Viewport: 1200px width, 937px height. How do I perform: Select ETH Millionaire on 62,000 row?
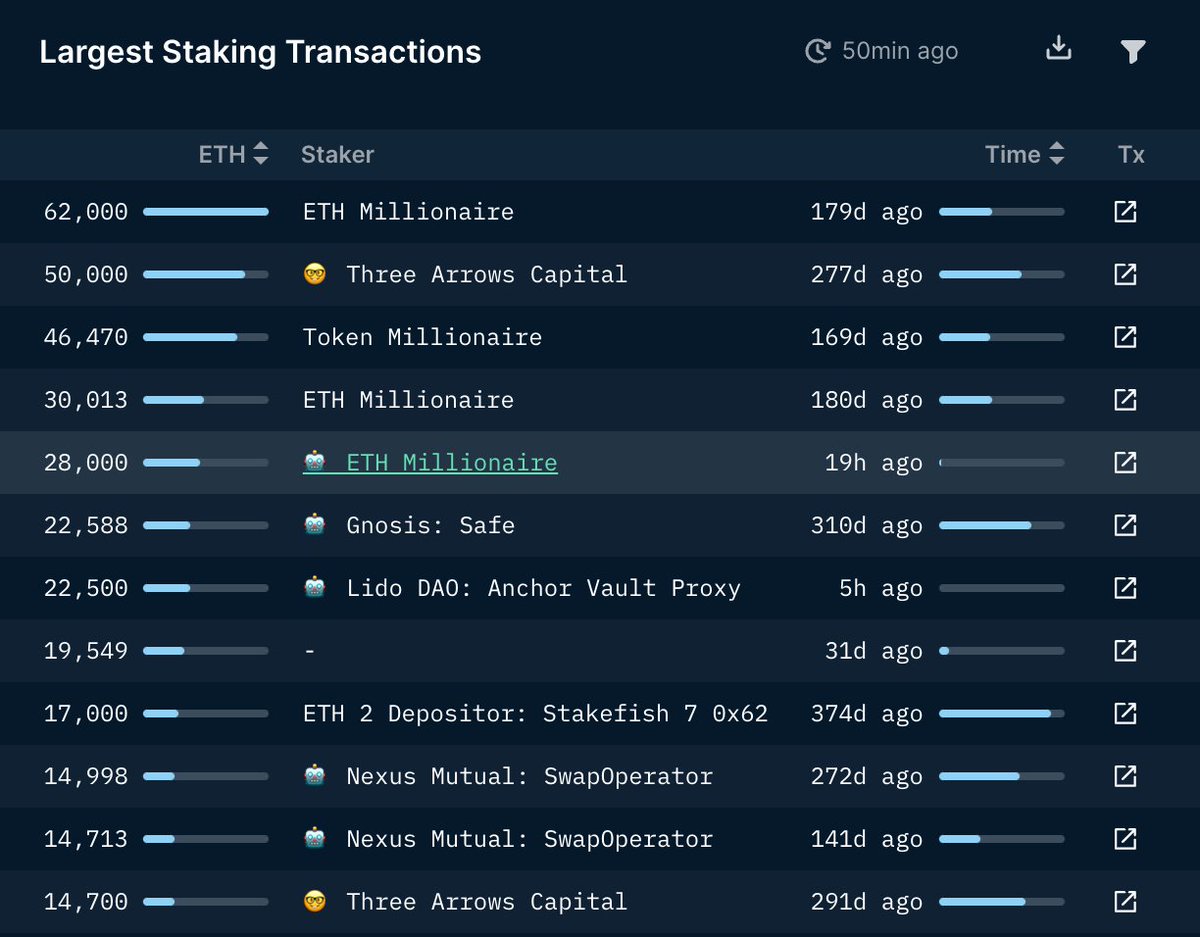408,211
